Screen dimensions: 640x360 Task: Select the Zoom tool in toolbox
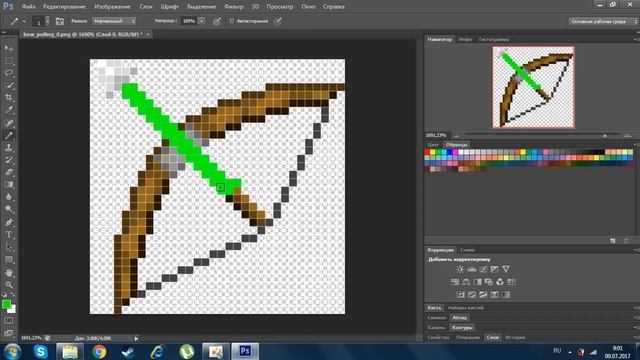click(x=9, y=284)
